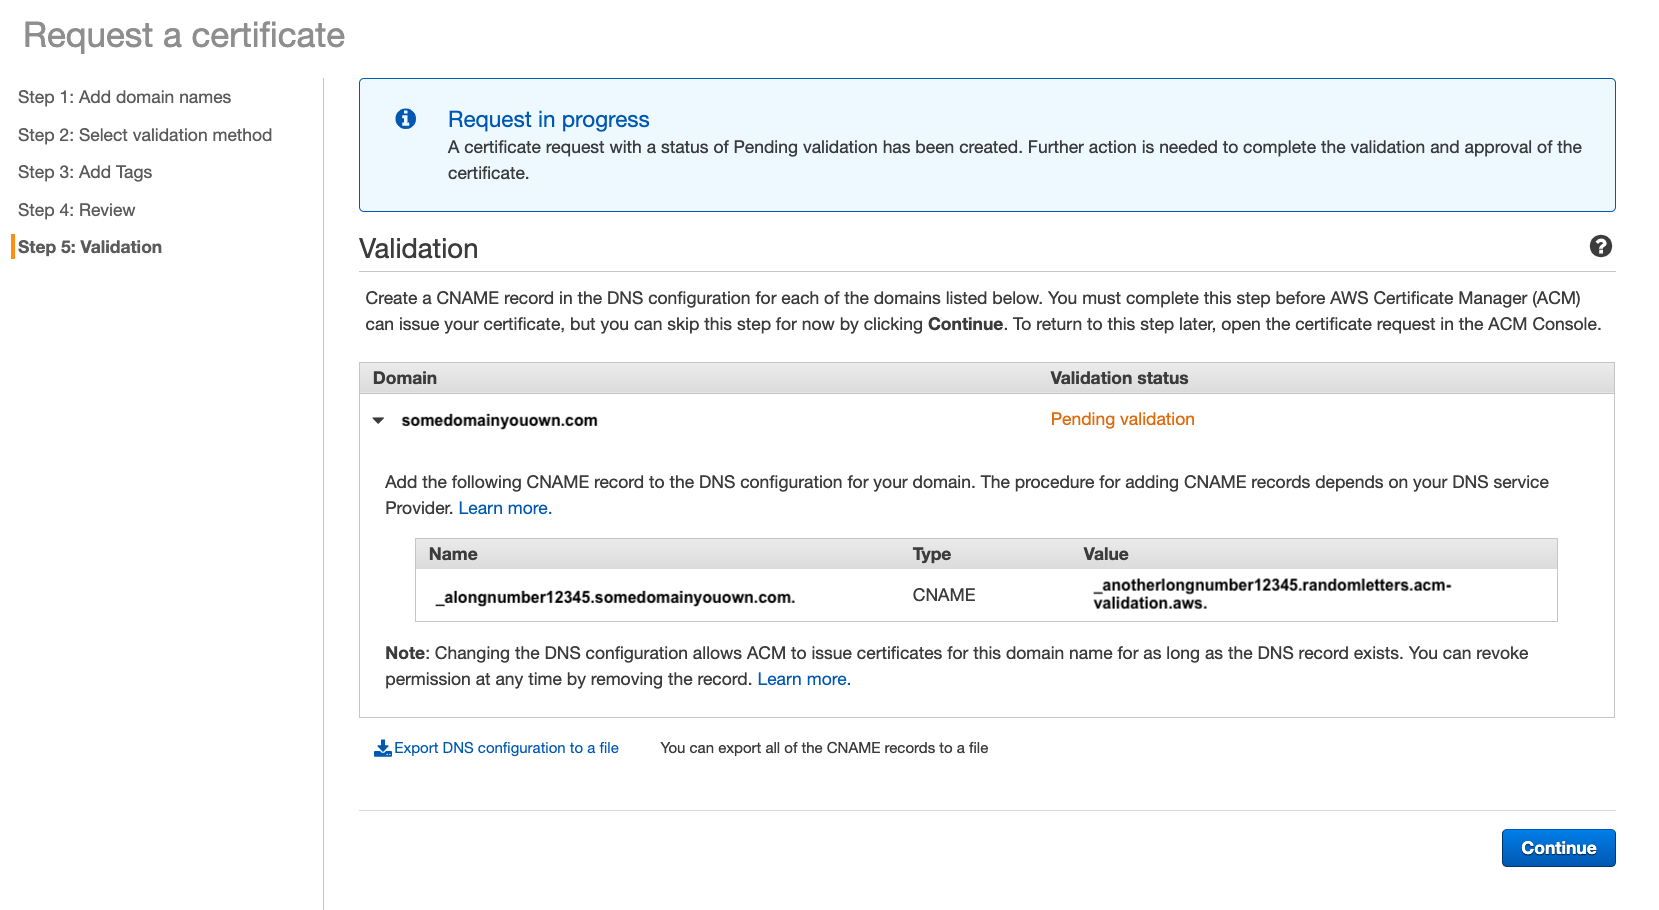The height and width of the screenshot is (910, 1659).
Task: Click the Validation status column header
Action: (1119, 378)
